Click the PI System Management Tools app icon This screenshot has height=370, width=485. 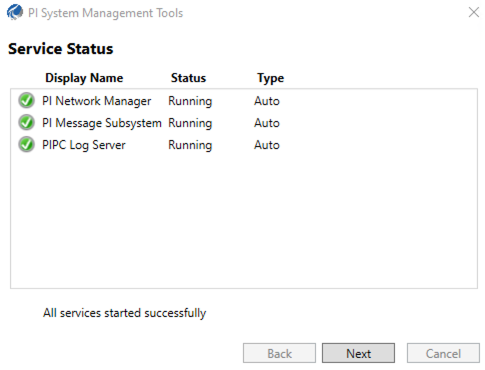pyautogui.click(x=15, y=12)
